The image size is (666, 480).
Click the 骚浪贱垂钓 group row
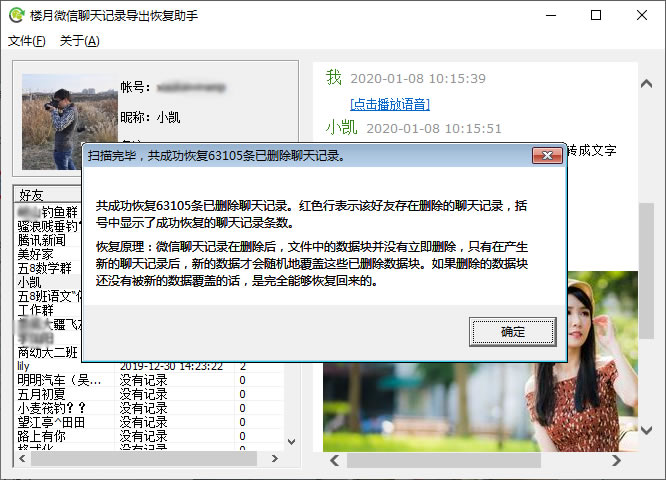click(49, 226)
